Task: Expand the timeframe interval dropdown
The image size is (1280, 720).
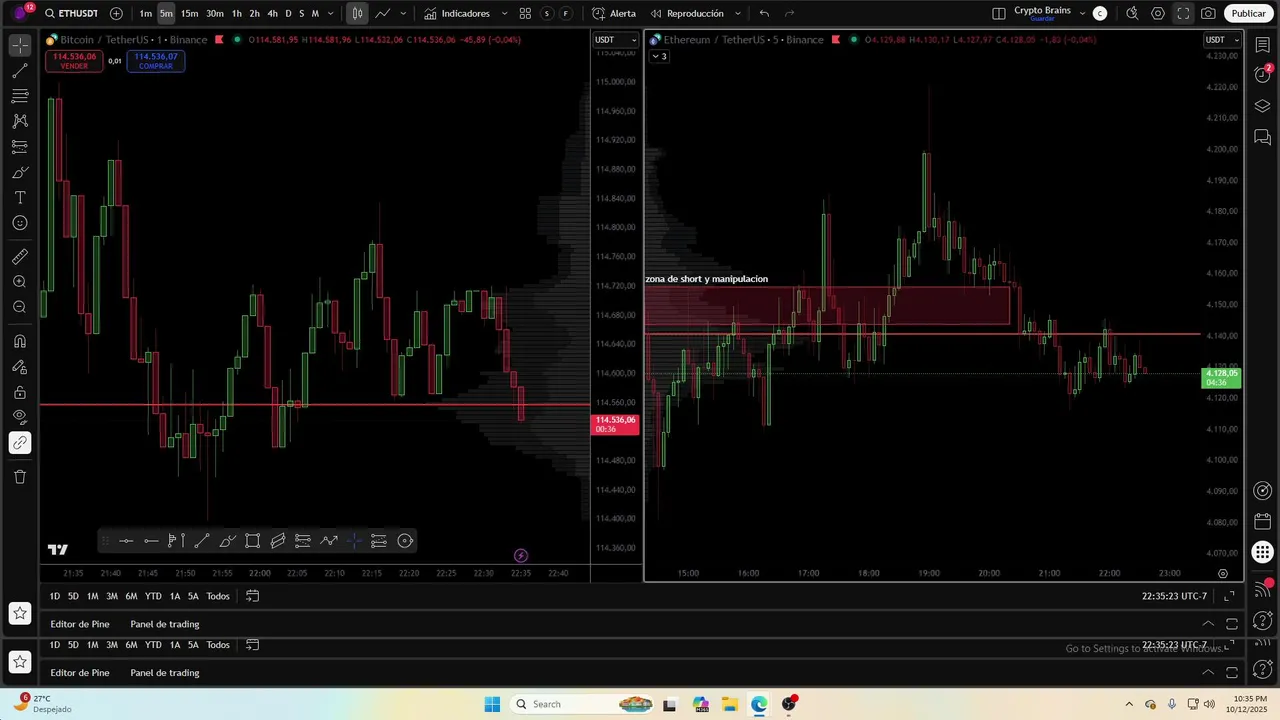Action: [330, 13]
